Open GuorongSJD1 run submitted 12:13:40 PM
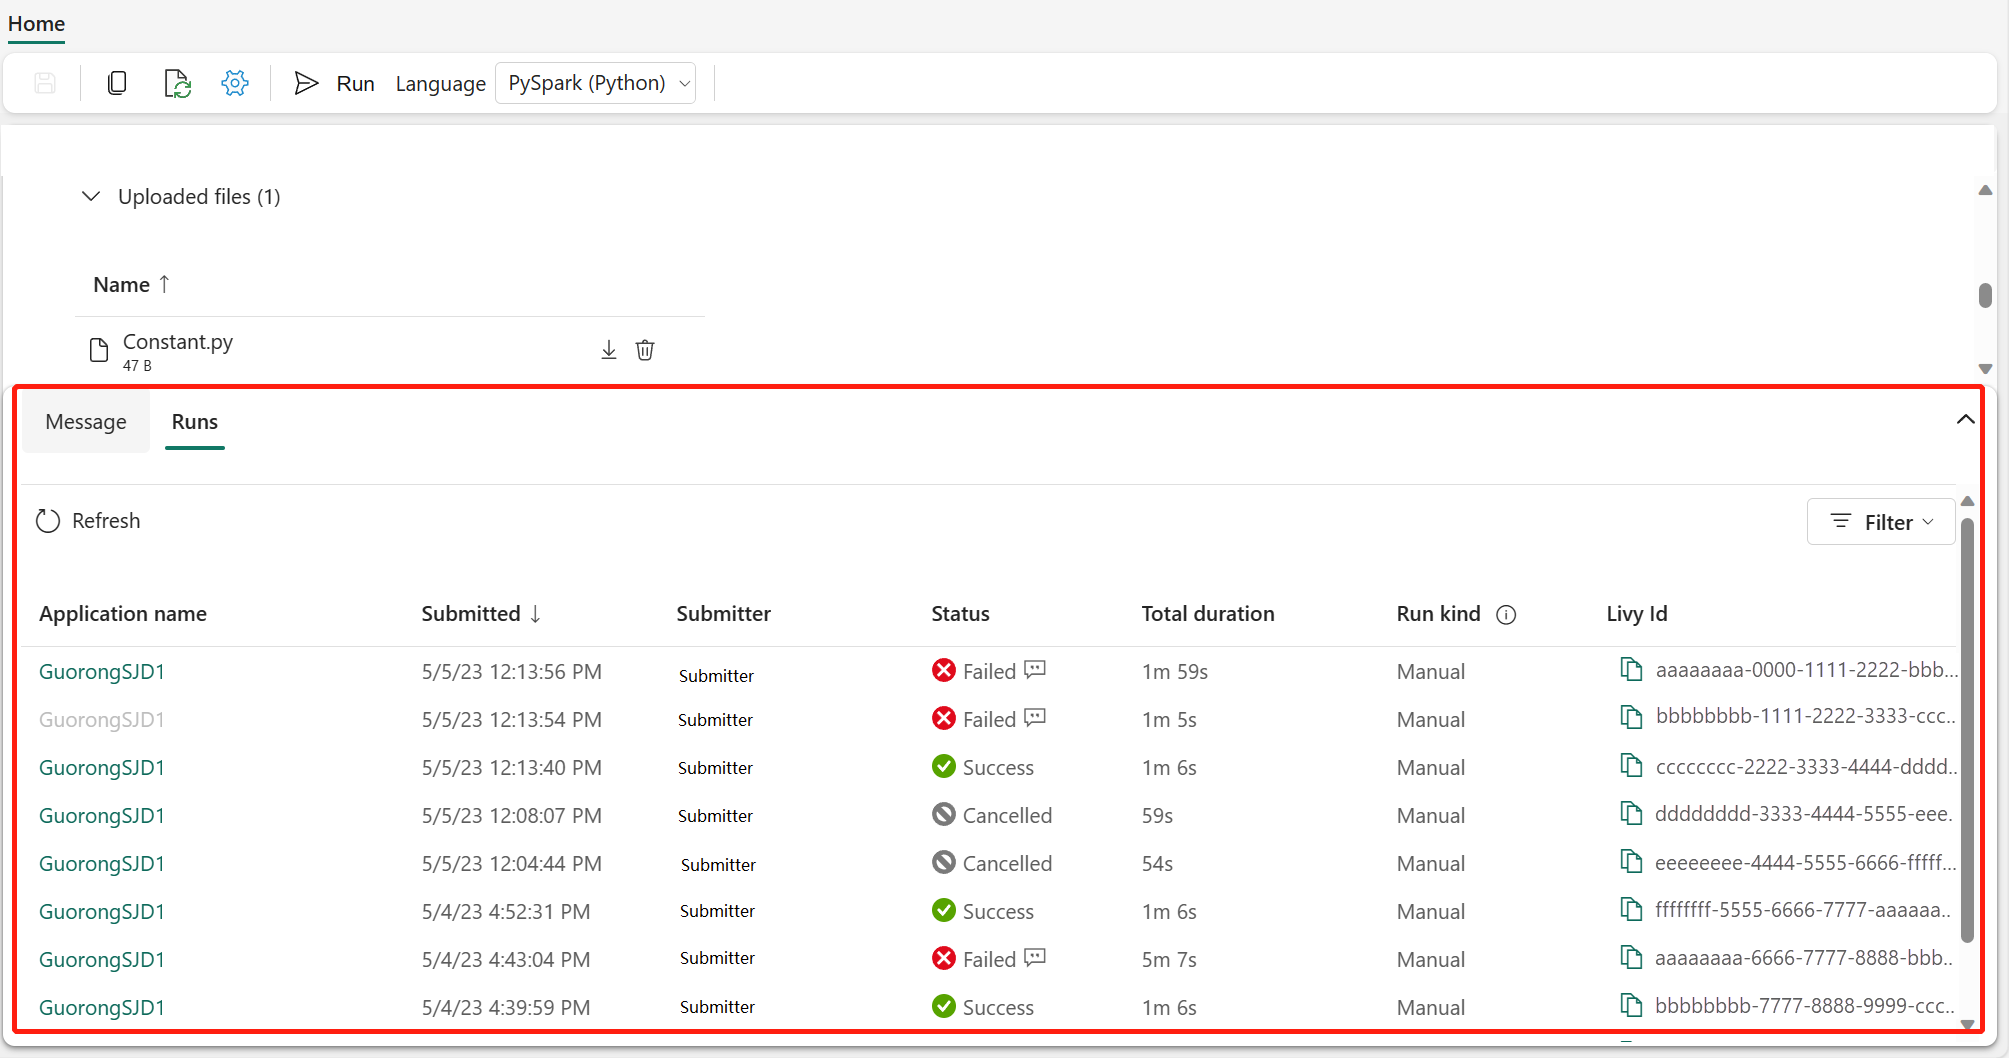The image size is (2009, 1058). 102,768
